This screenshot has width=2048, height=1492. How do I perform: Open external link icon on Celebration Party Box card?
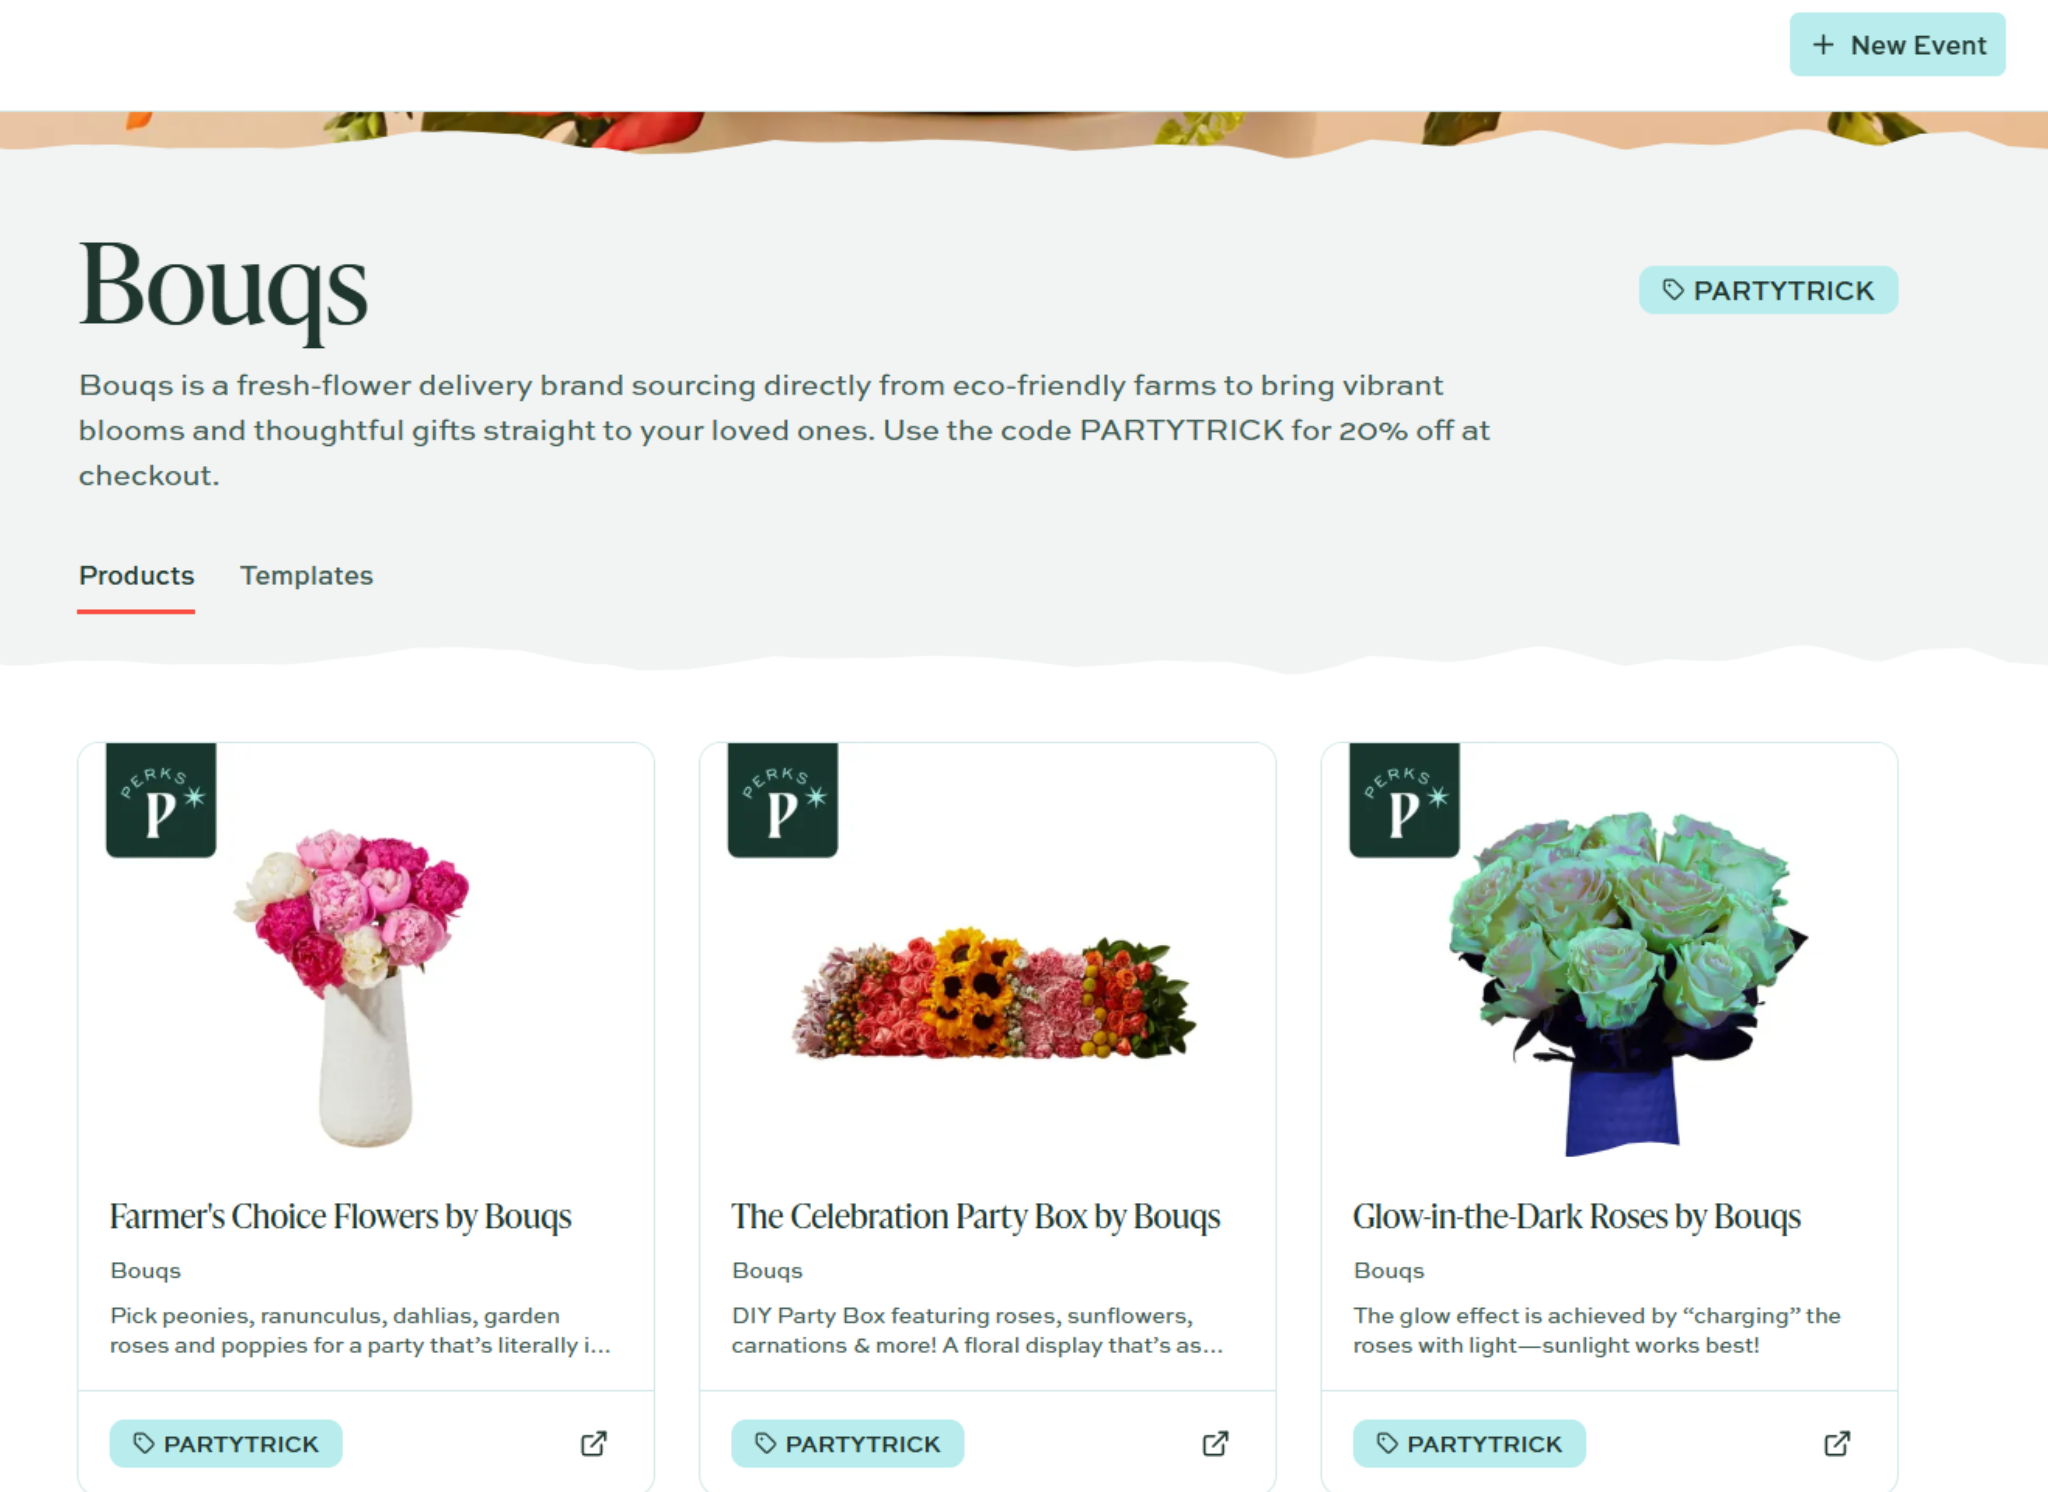coord(1215,1443)
